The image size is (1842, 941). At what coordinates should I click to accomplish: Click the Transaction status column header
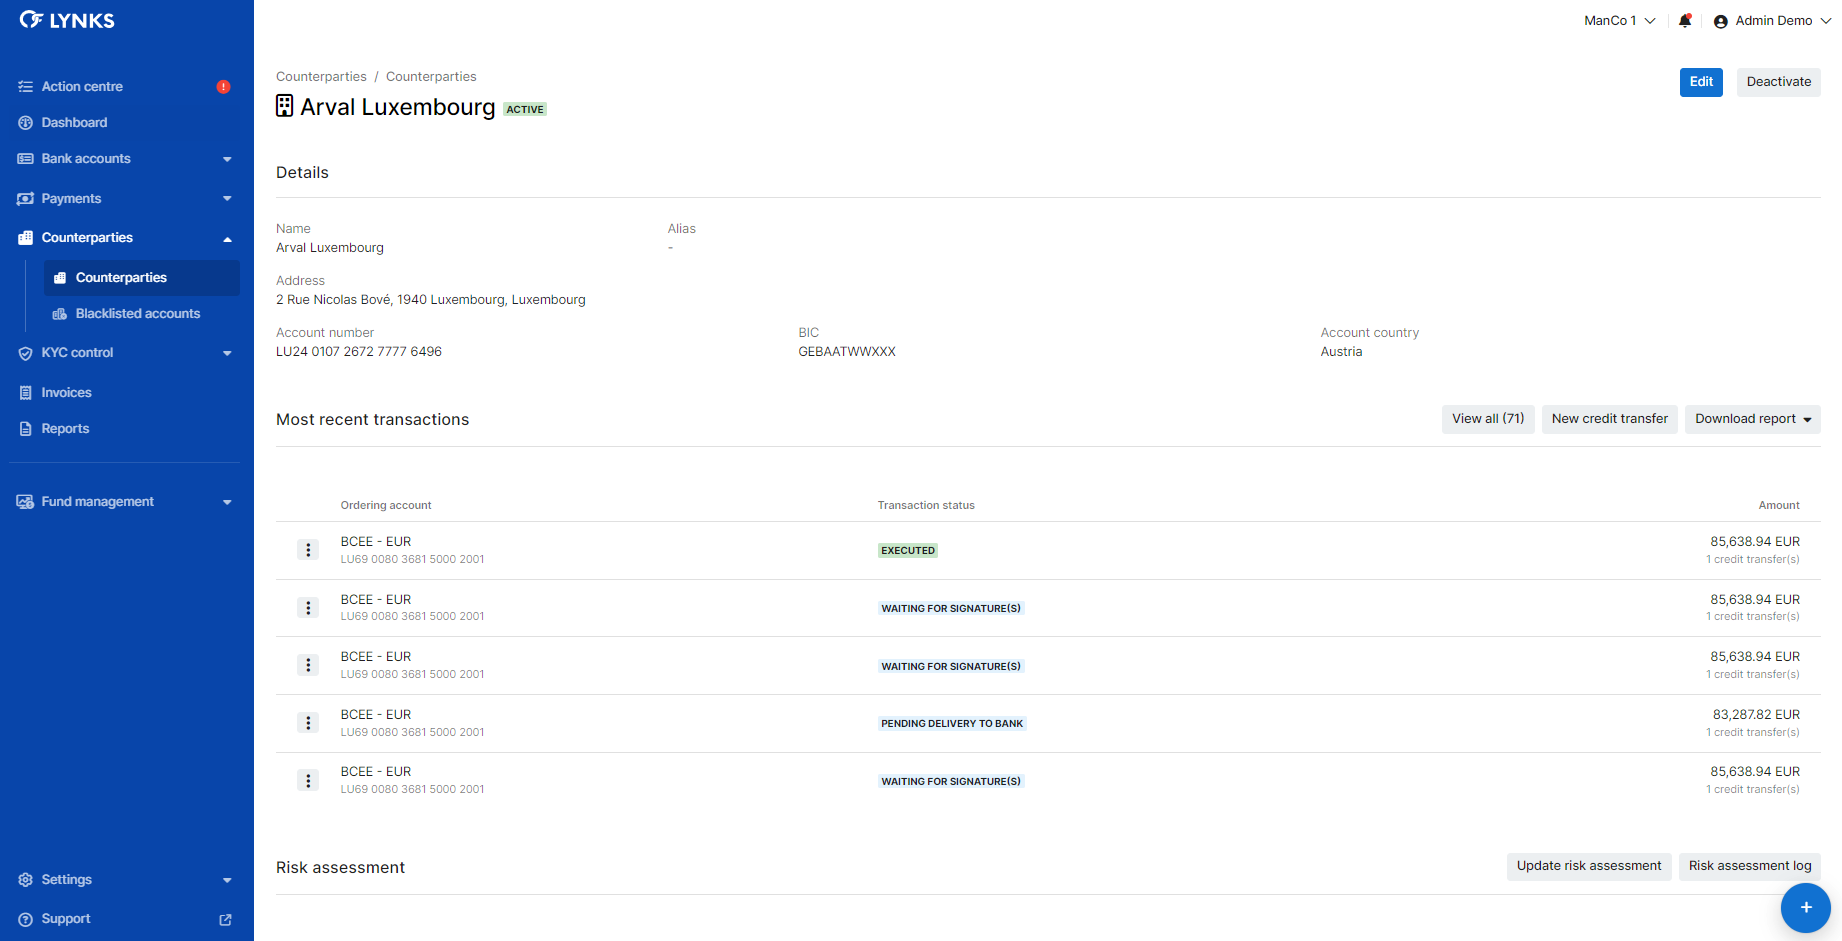926,506
